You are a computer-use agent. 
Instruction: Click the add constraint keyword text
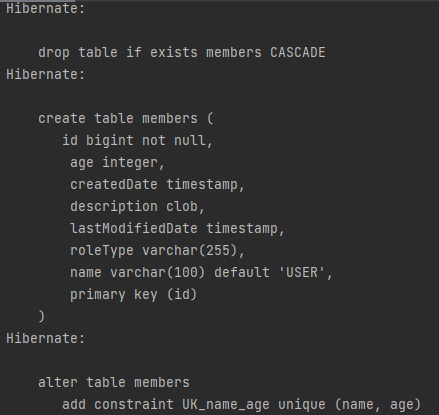tap(118, 405)
